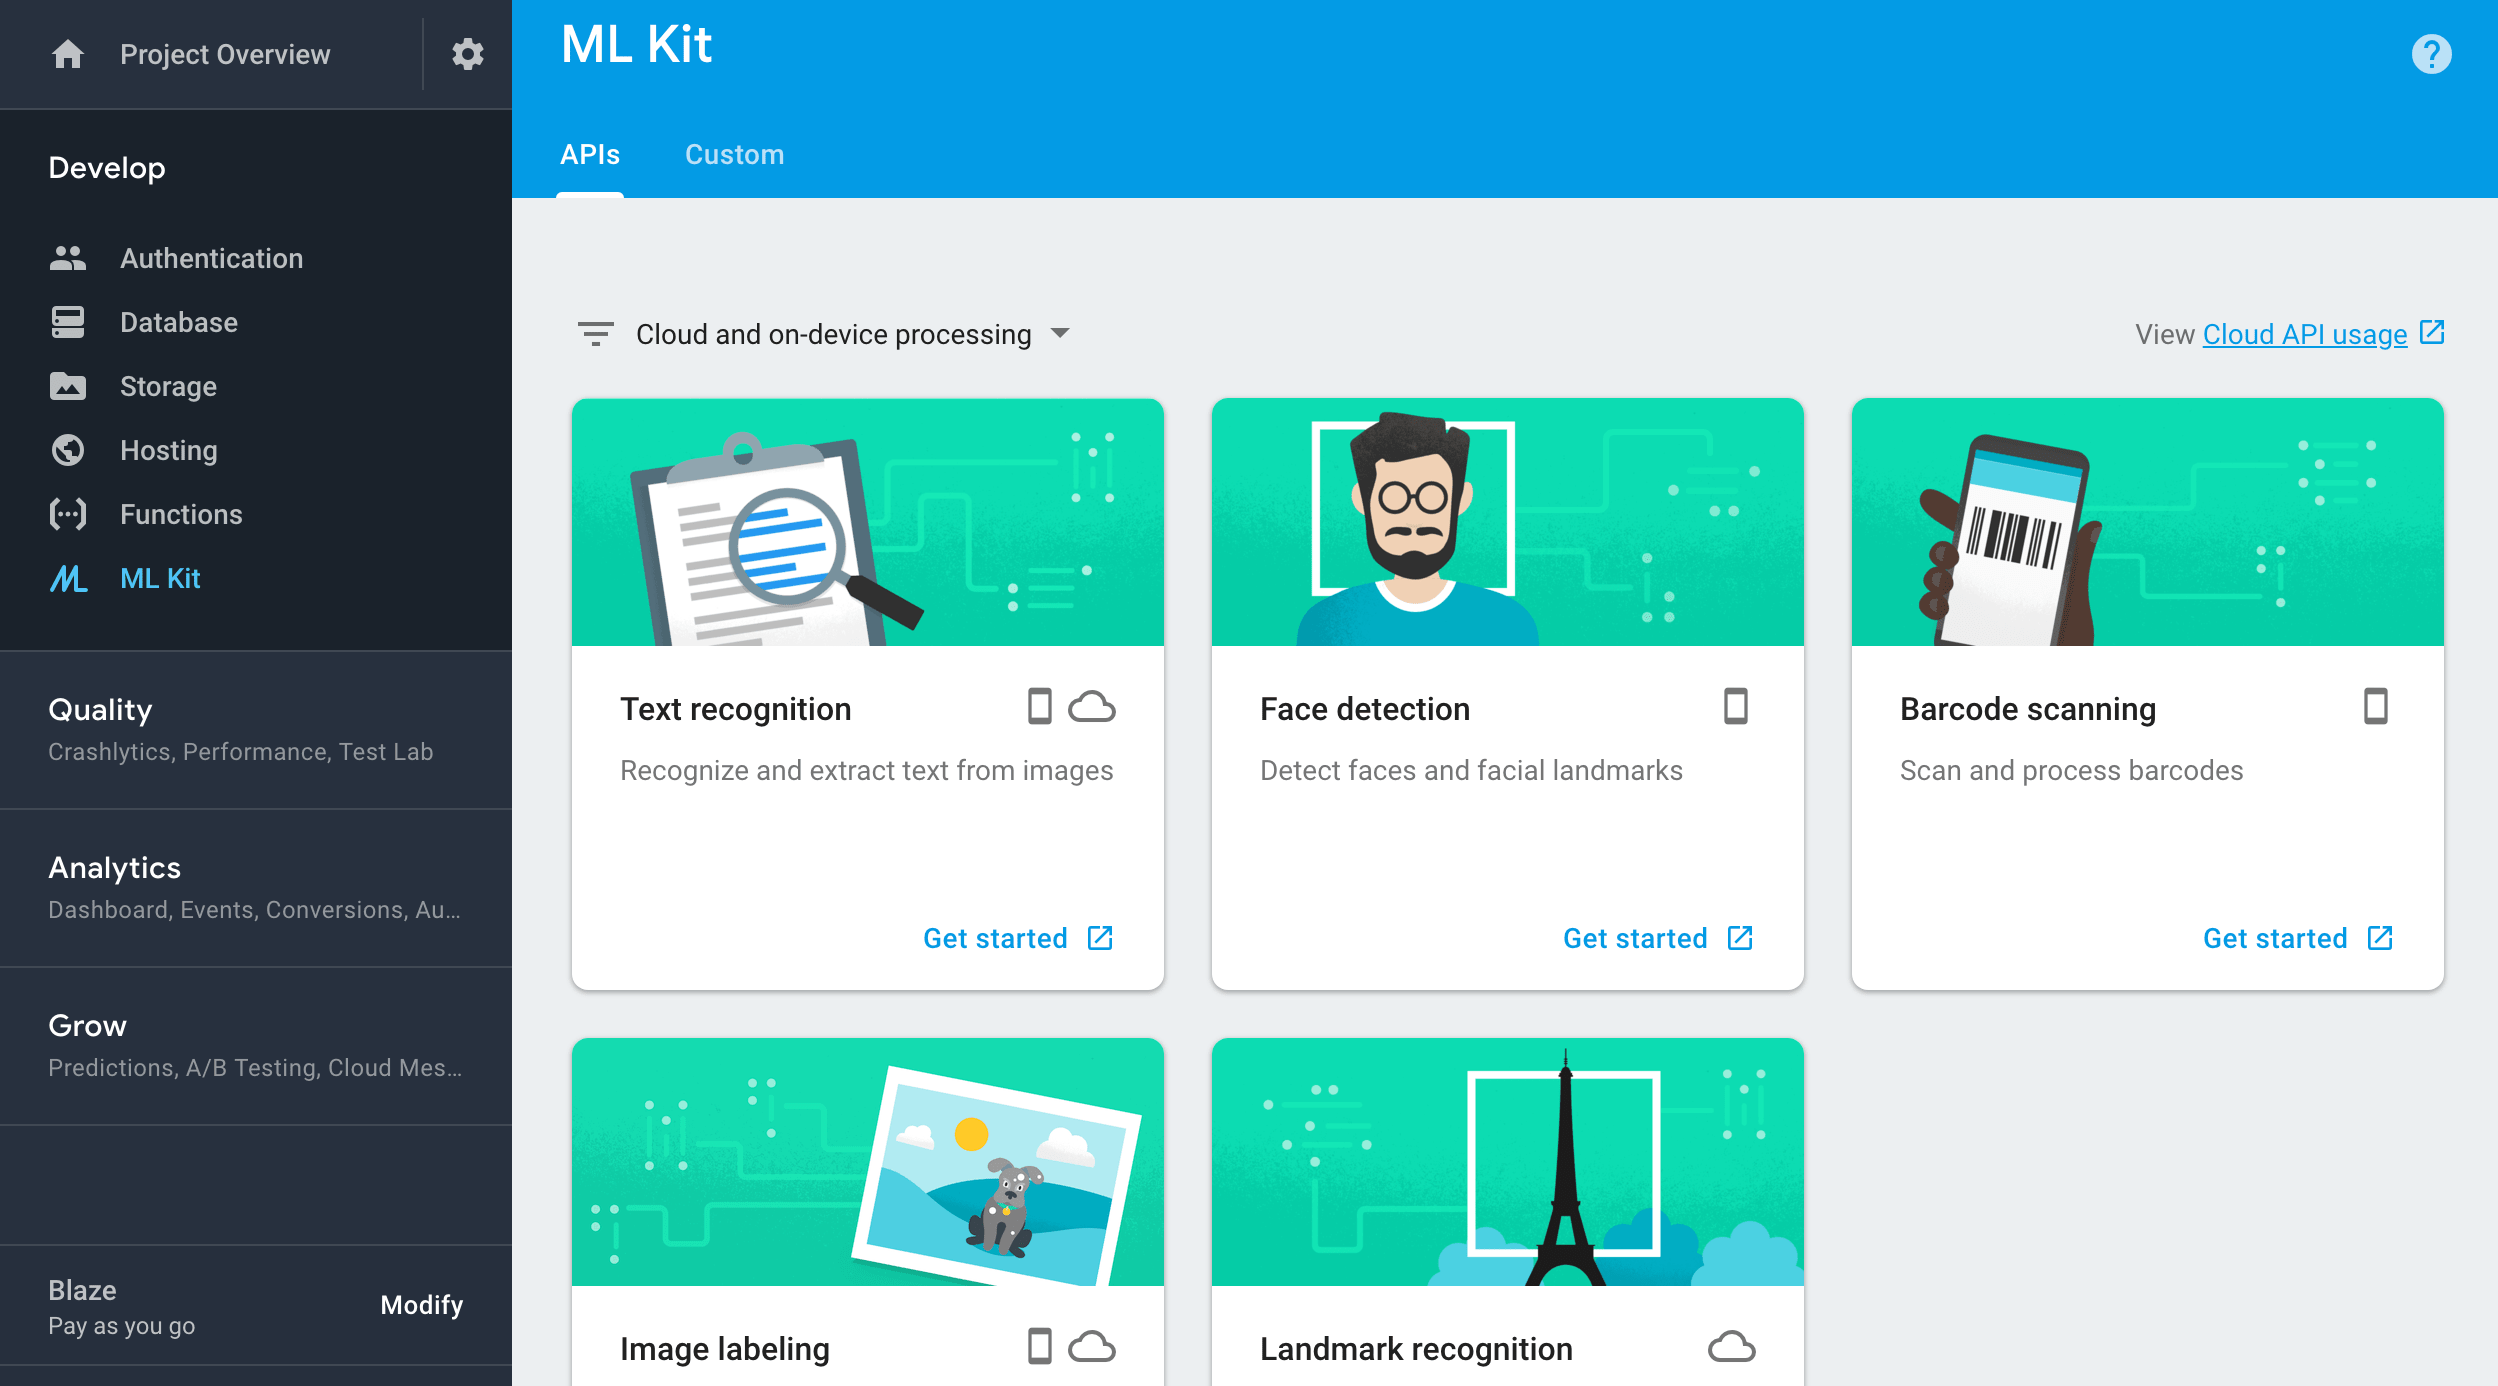Click the ML Kit page heading
Viewport: 2498px width, 1386px height.
(x=636, y=45)
